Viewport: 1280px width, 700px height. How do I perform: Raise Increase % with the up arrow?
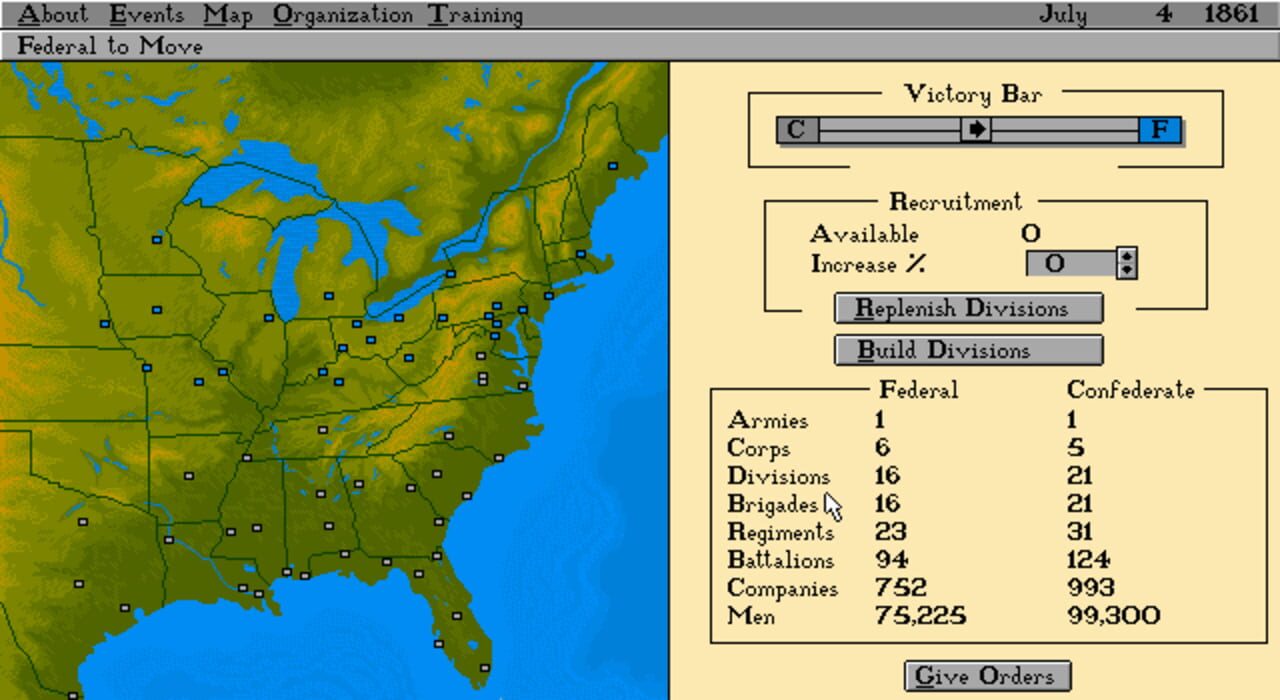tap(1128, 257)
